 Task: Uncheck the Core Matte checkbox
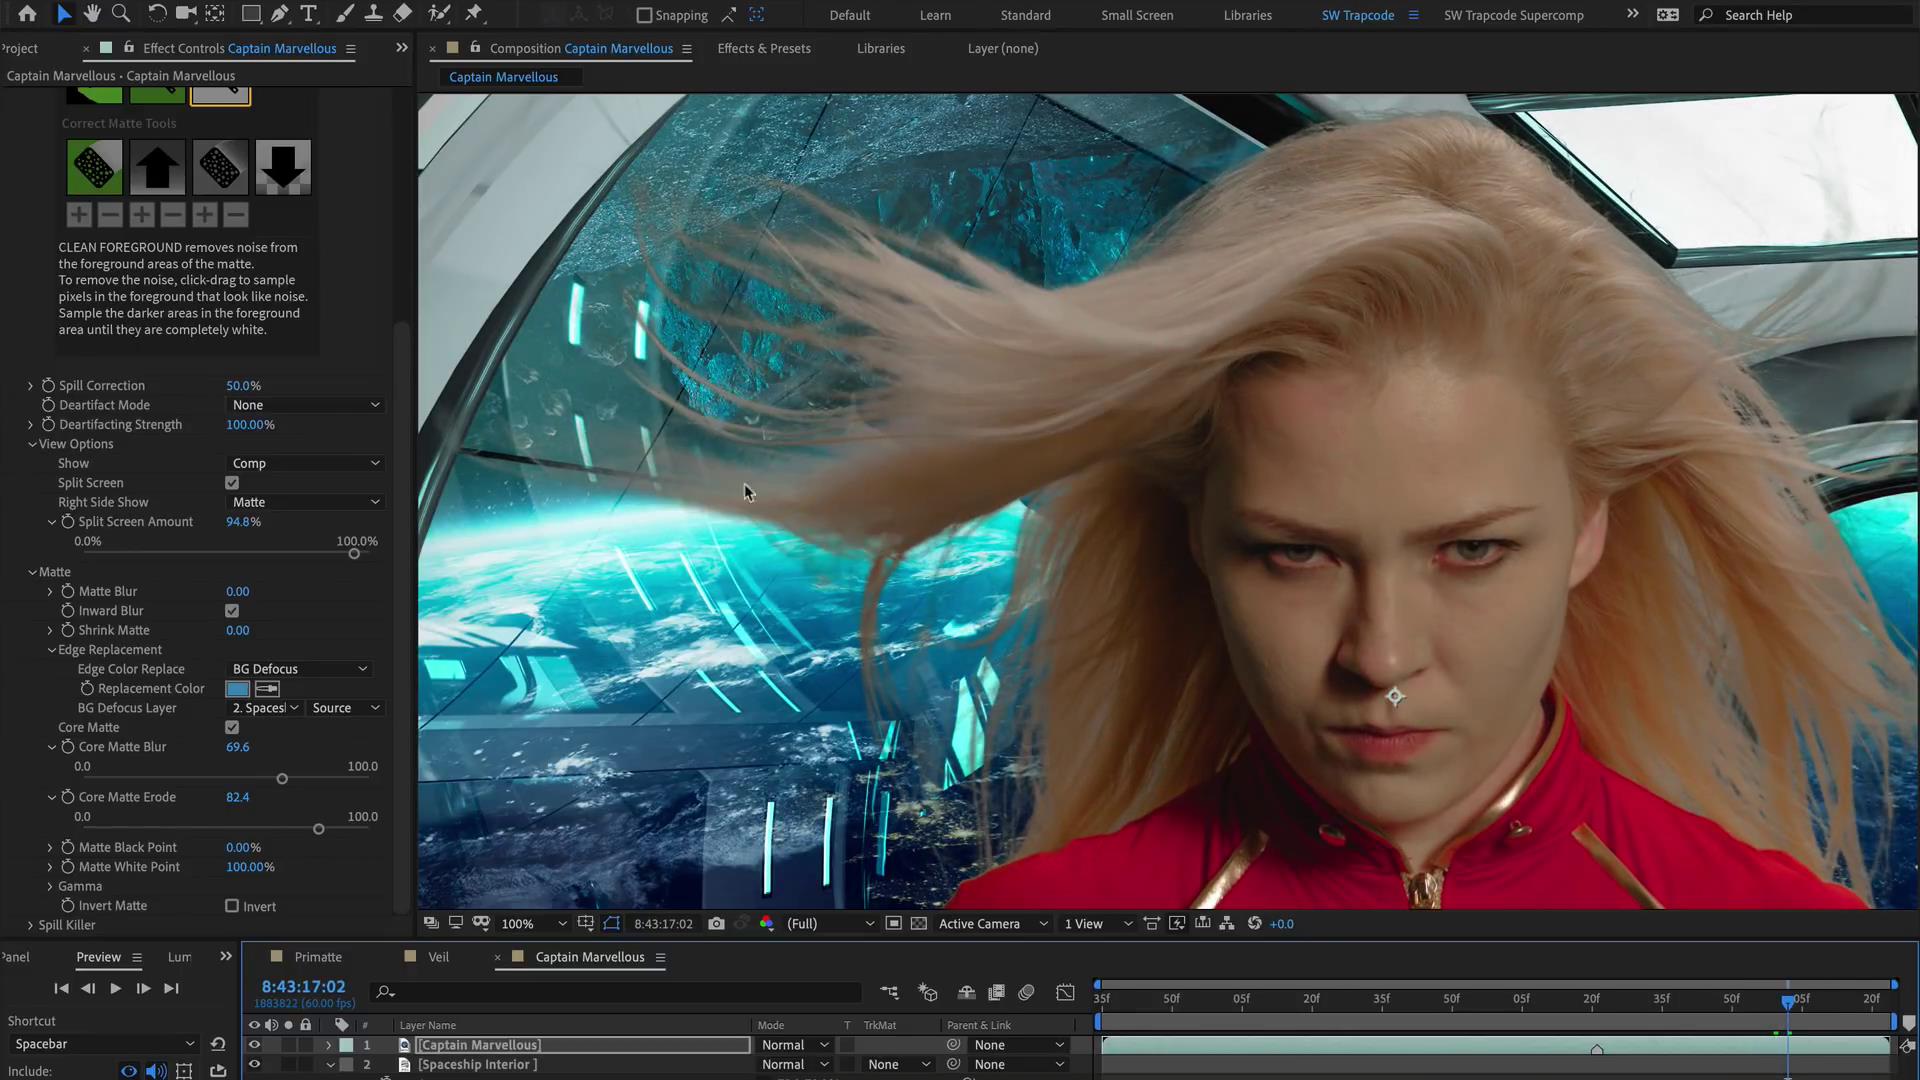point(232,728)
